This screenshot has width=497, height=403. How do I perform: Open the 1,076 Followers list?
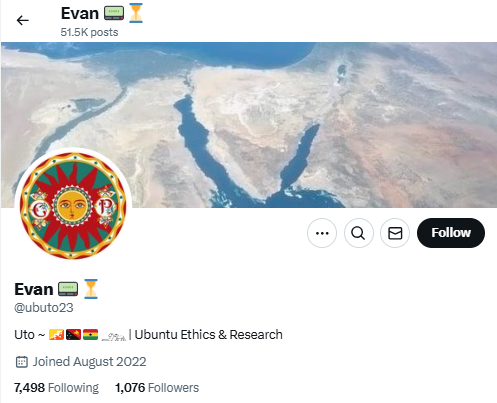point(157,388)
